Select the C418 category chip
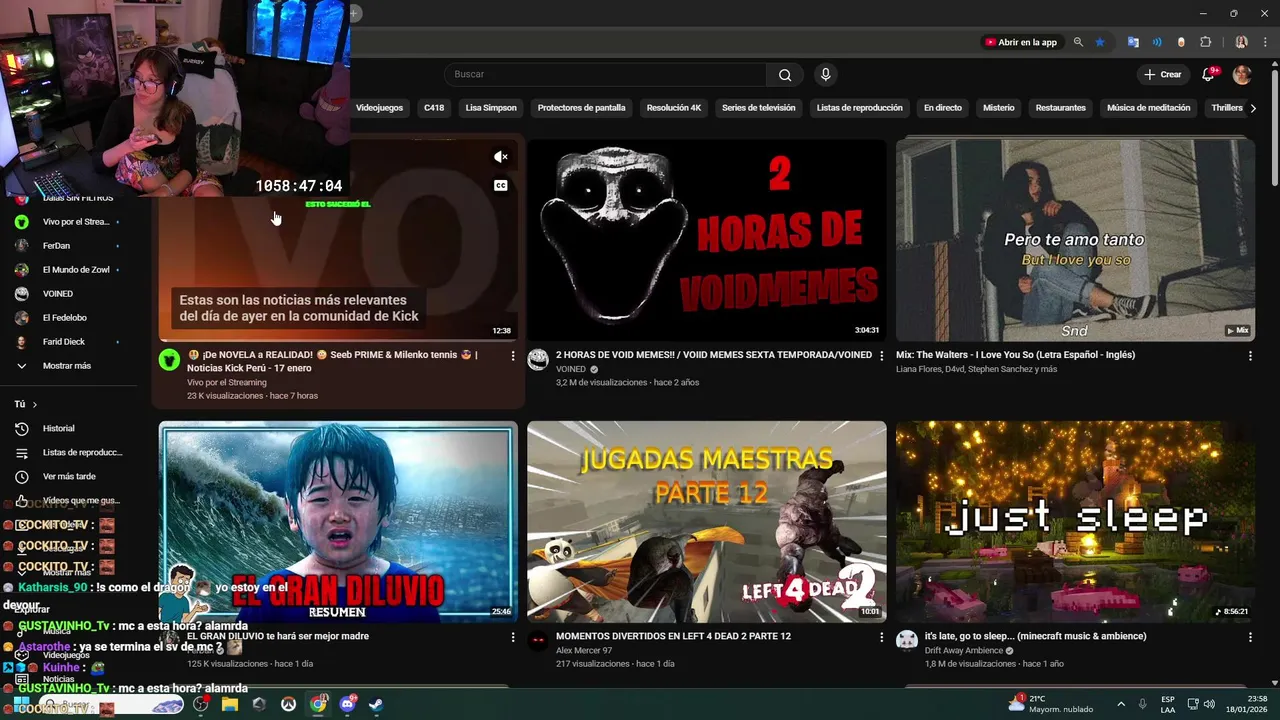Viewport: 1280px width, 720px height. click(434, 108)
